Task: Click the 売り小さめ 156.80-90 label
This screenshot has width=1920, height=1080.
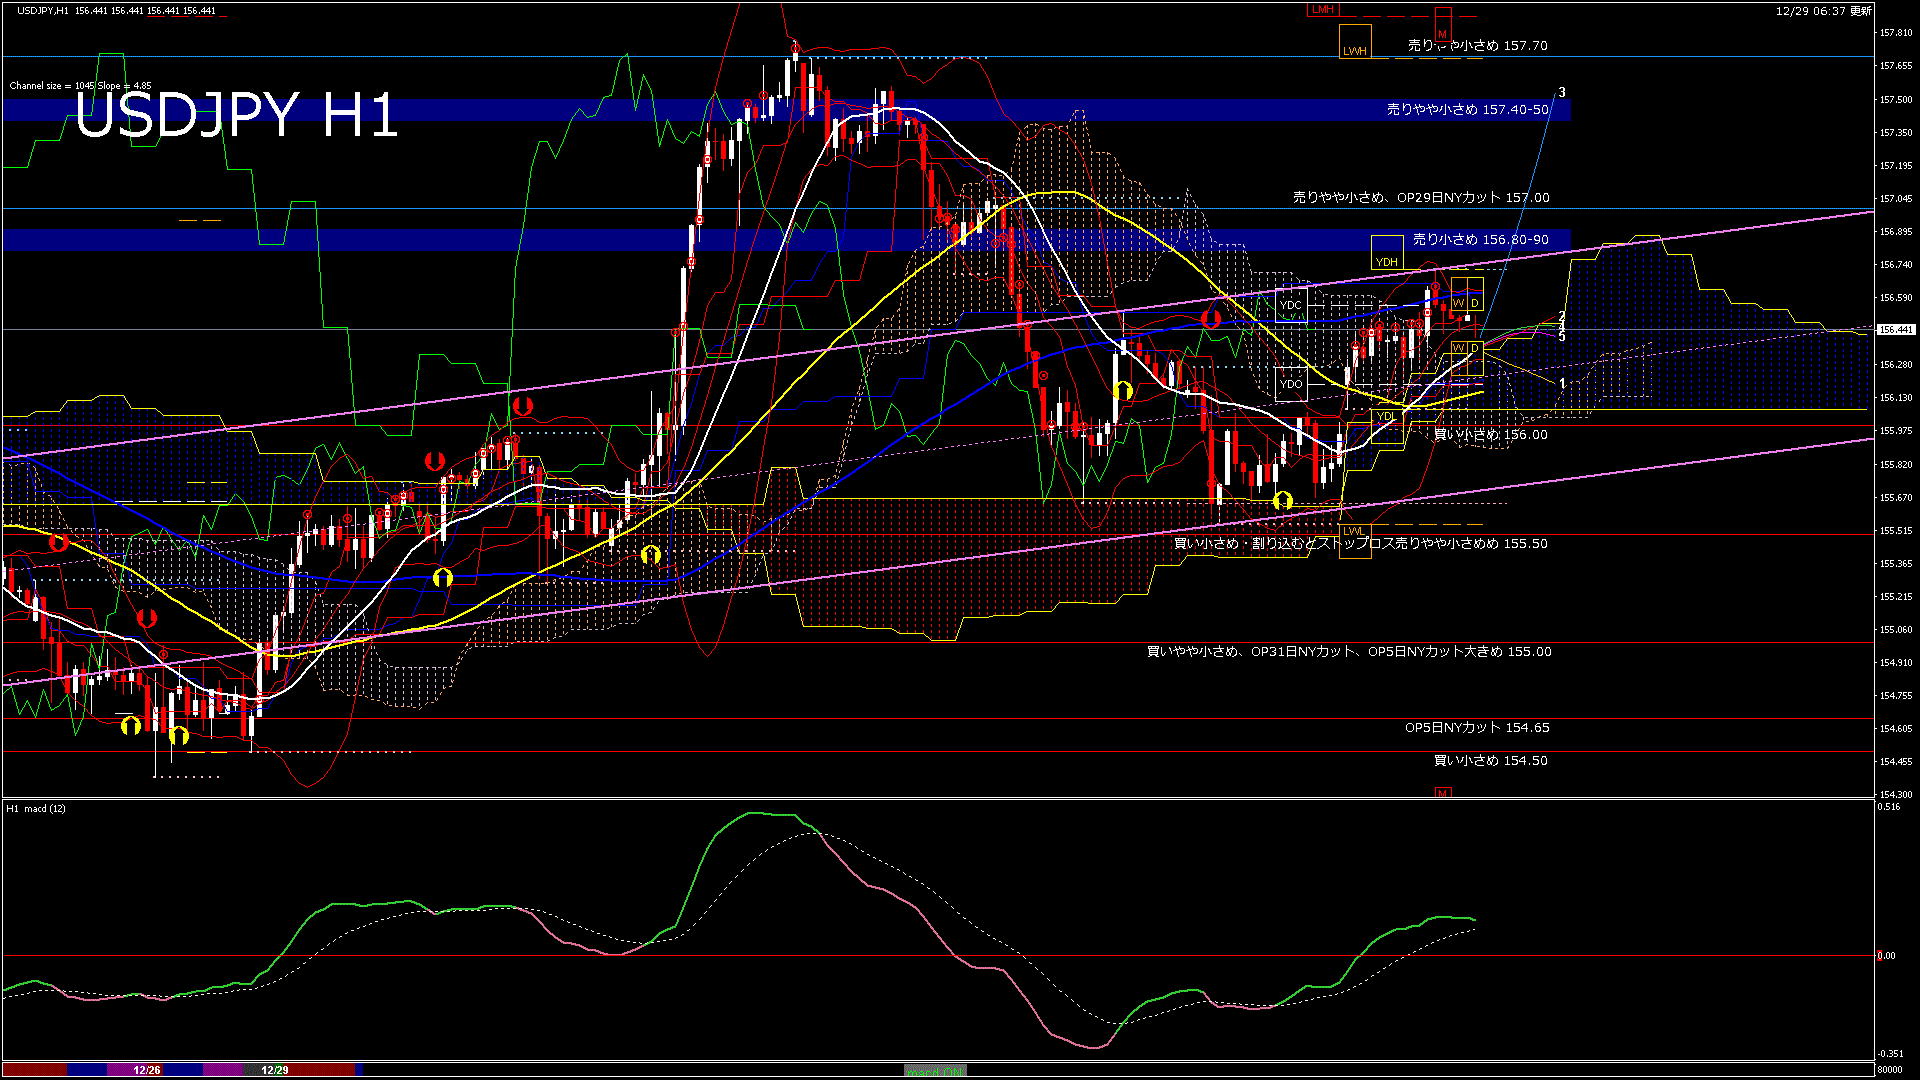Action: 1480,240
